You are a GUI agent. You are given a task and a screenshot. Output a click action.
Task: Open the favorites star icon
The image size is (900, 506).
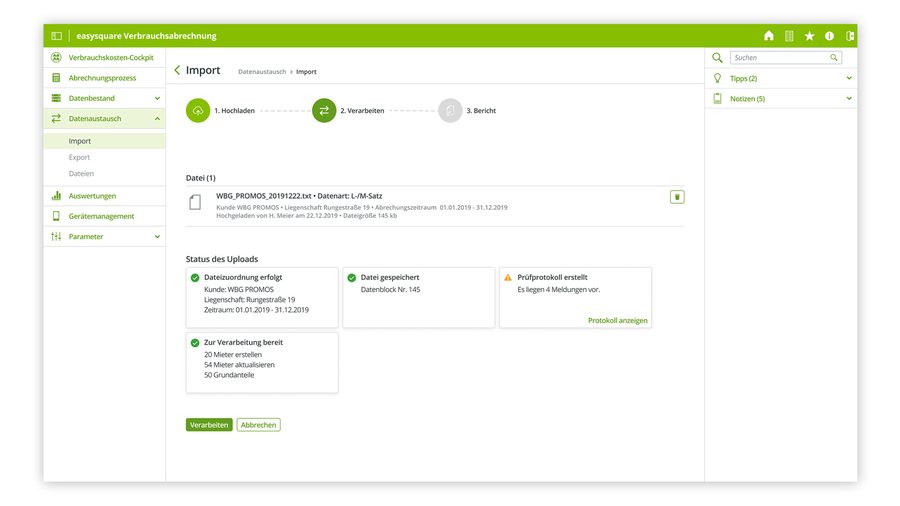809,36
